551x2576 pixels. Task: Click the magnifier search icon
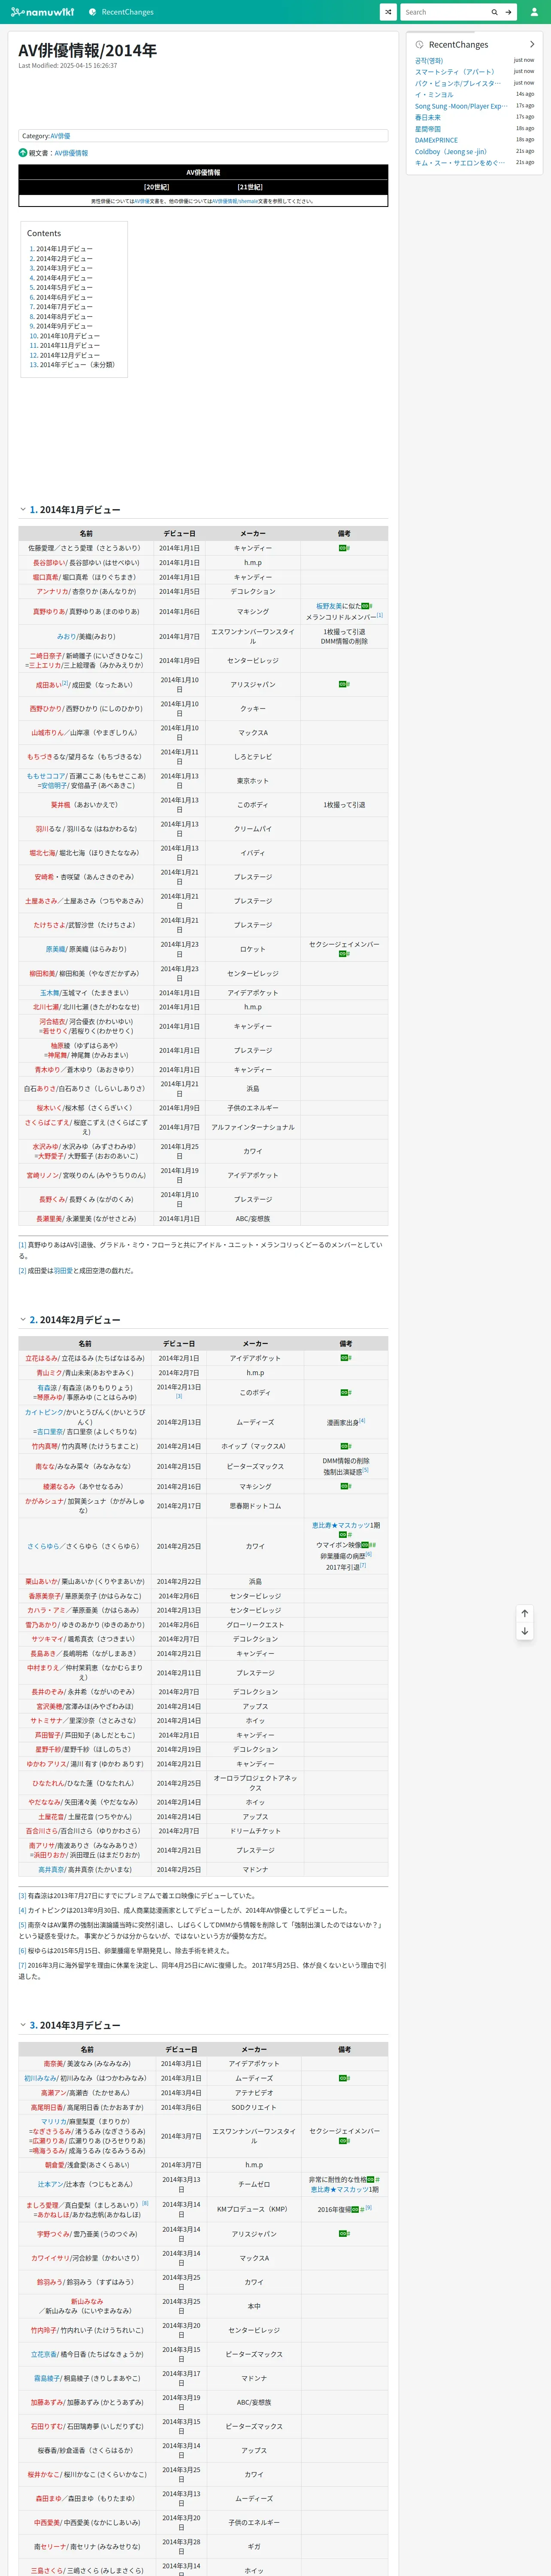(494, 12)
